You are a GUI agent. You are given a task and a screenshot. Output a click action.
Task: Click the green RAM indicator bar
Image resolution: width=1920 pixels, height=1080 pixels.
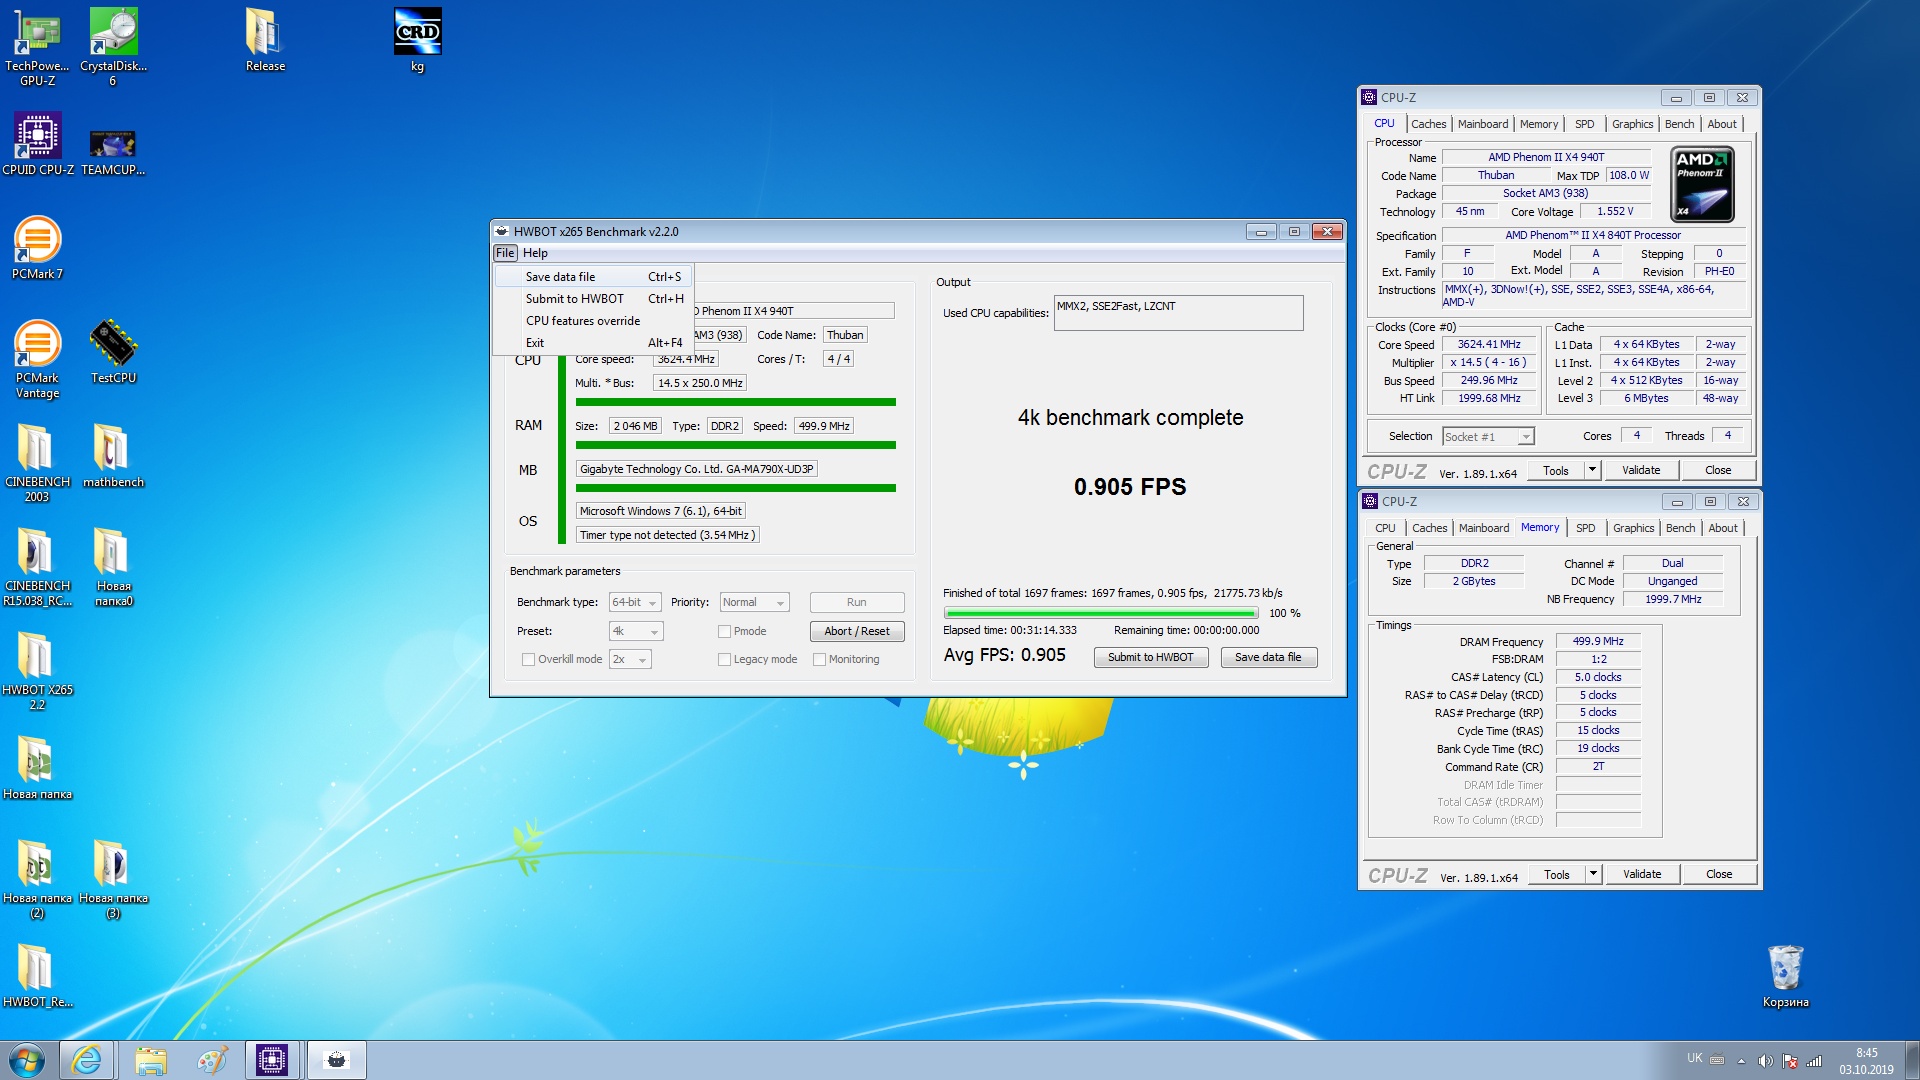(x=735, y=445)
